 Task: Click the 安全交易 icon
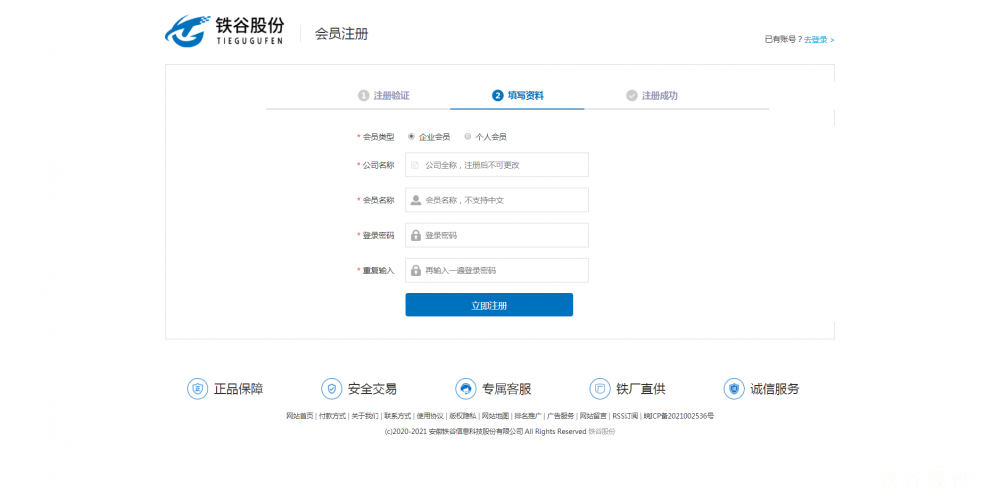[x=331, y=389]
